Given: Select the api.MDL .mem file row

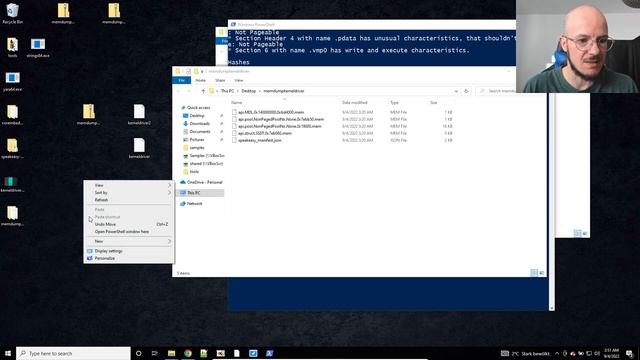Looking at the screenshot, I should point(342,112).
